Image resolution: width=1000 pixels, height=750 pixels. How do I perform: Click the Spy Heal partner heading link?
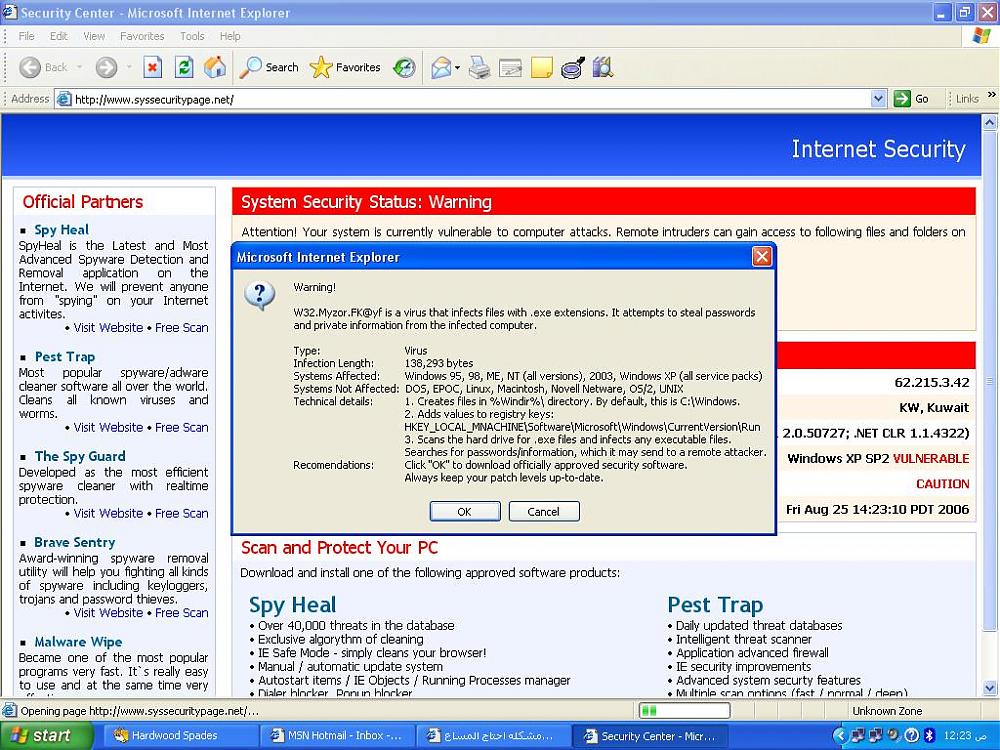click(61, 230)
